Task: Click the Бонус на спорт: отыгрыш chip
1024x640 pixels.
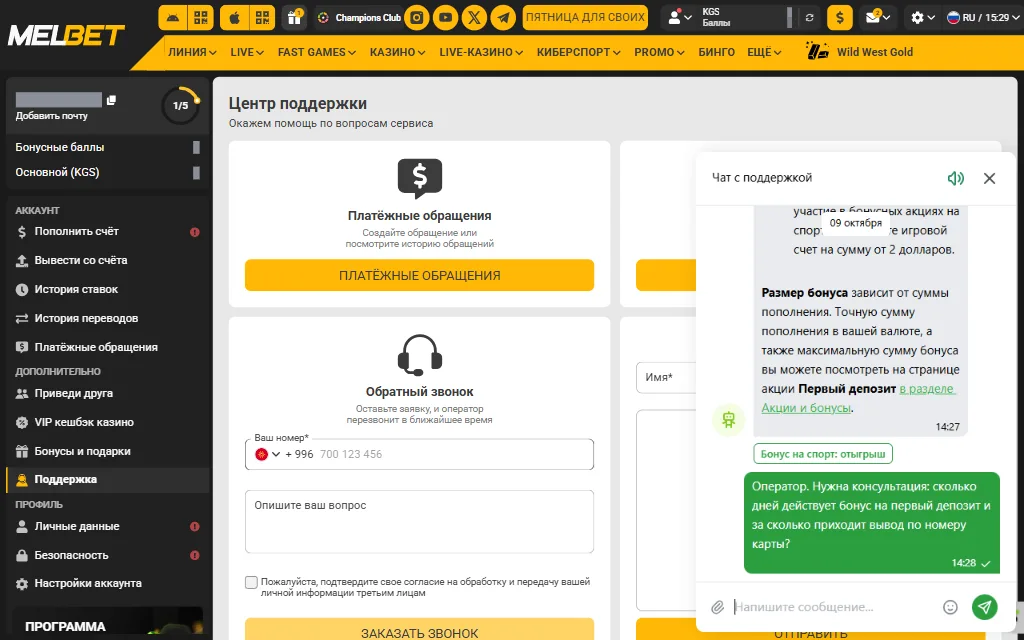Action: click(823, 454)
